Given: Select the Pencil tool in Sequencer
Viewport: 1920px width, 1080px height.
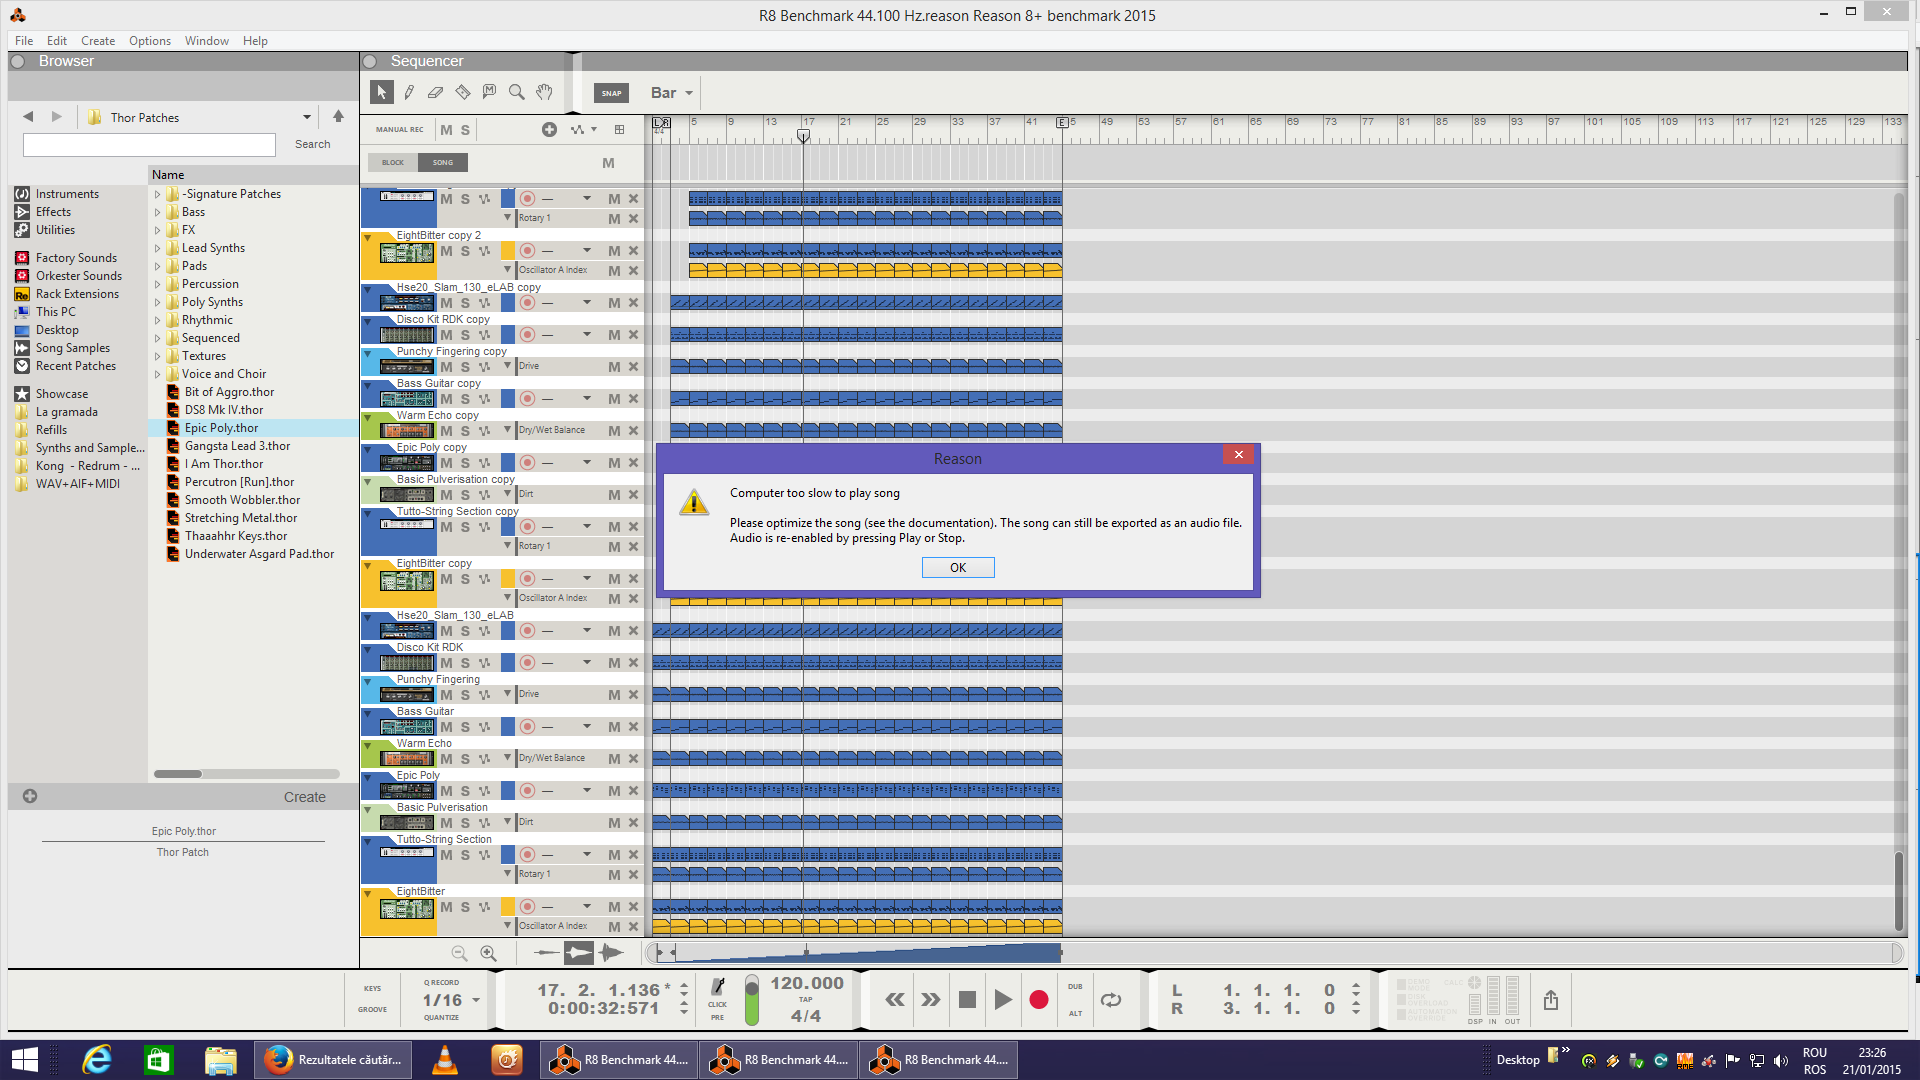Looking at the screenshot, I should click(409, 92).
